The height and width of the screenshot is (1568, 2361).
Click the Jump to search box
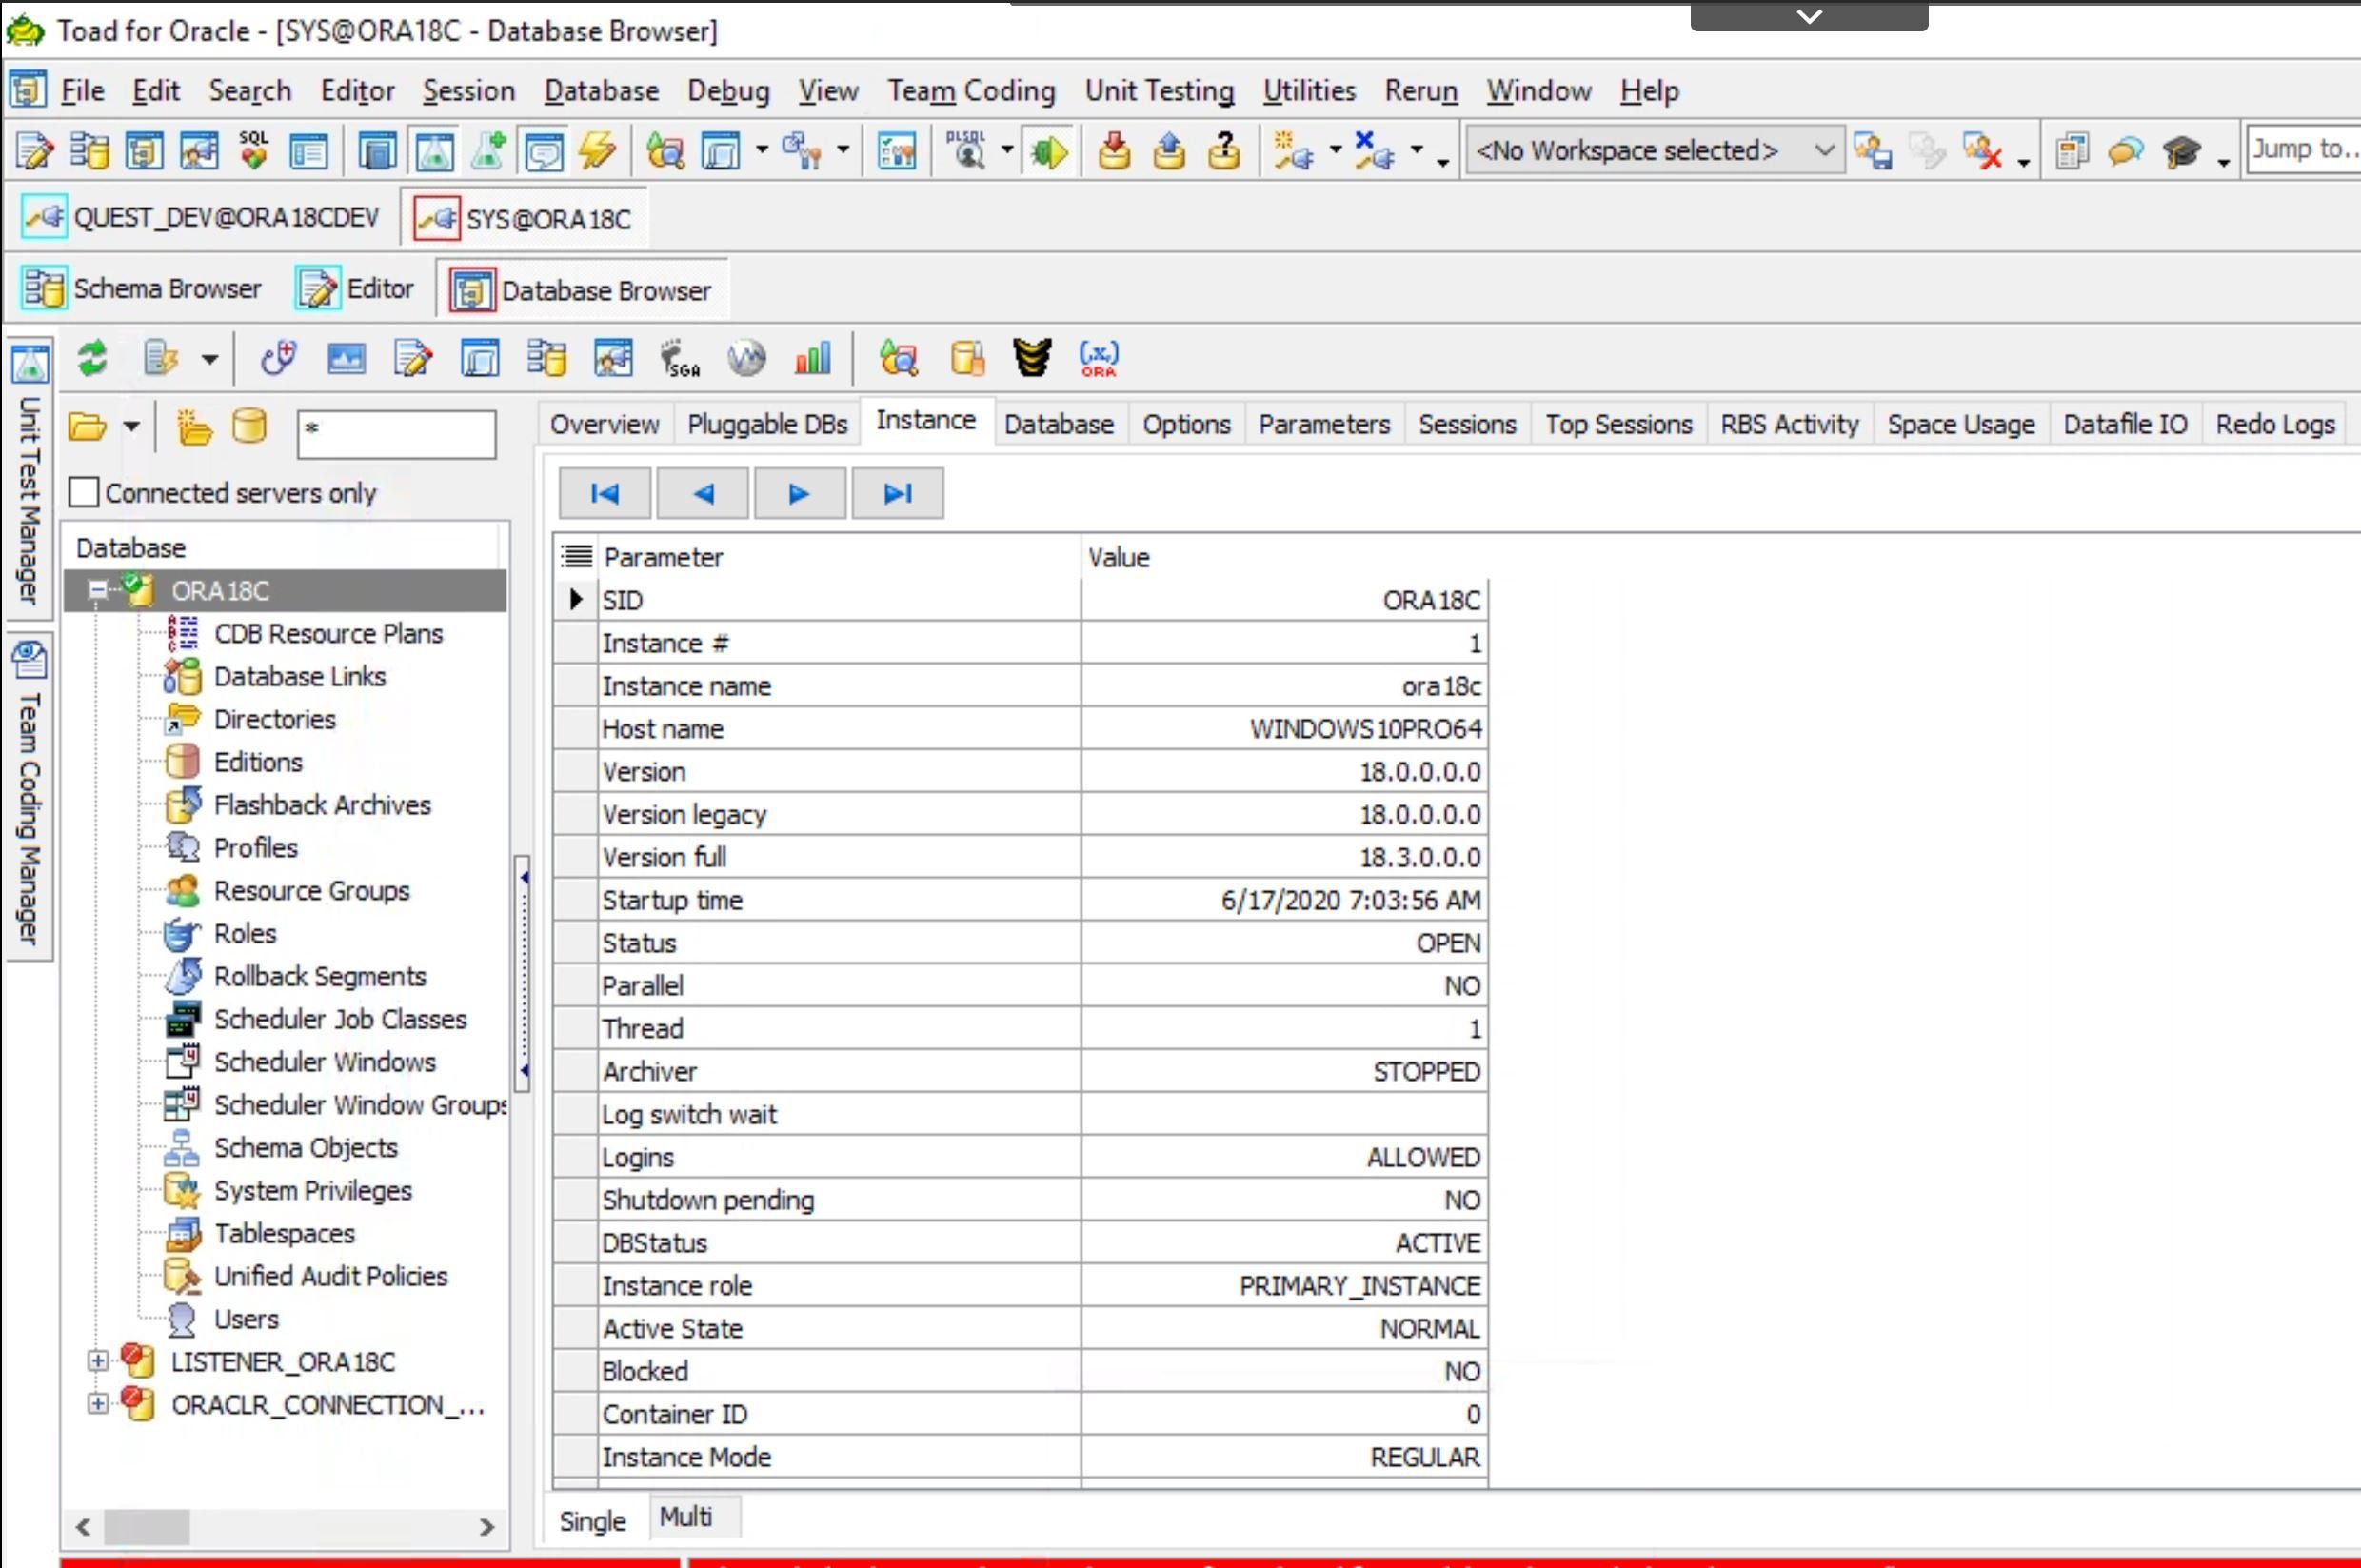coord(2303,149)
